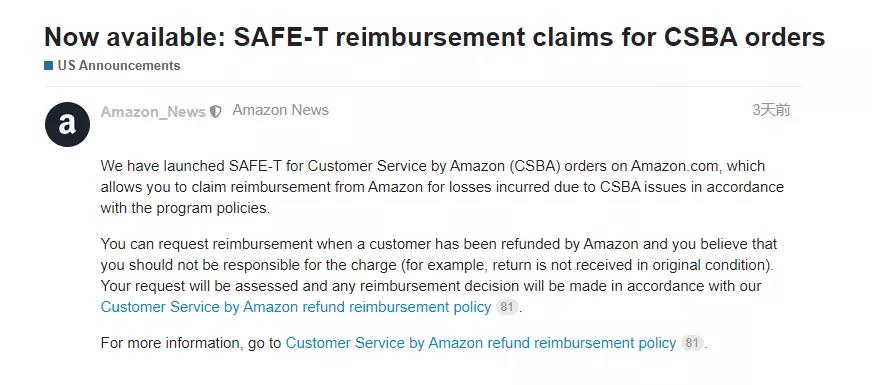872x385 pixels.
Task: Open the Amazon_News username profile
Action: 153,112
